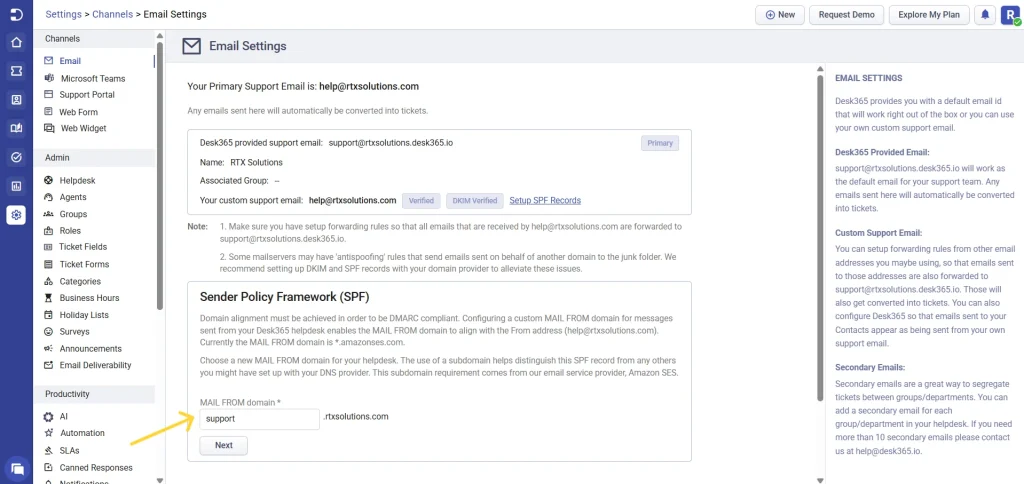1024x484 pixels.
Task: Go to Channels breadcrumb link
Action: pos(112,14)
